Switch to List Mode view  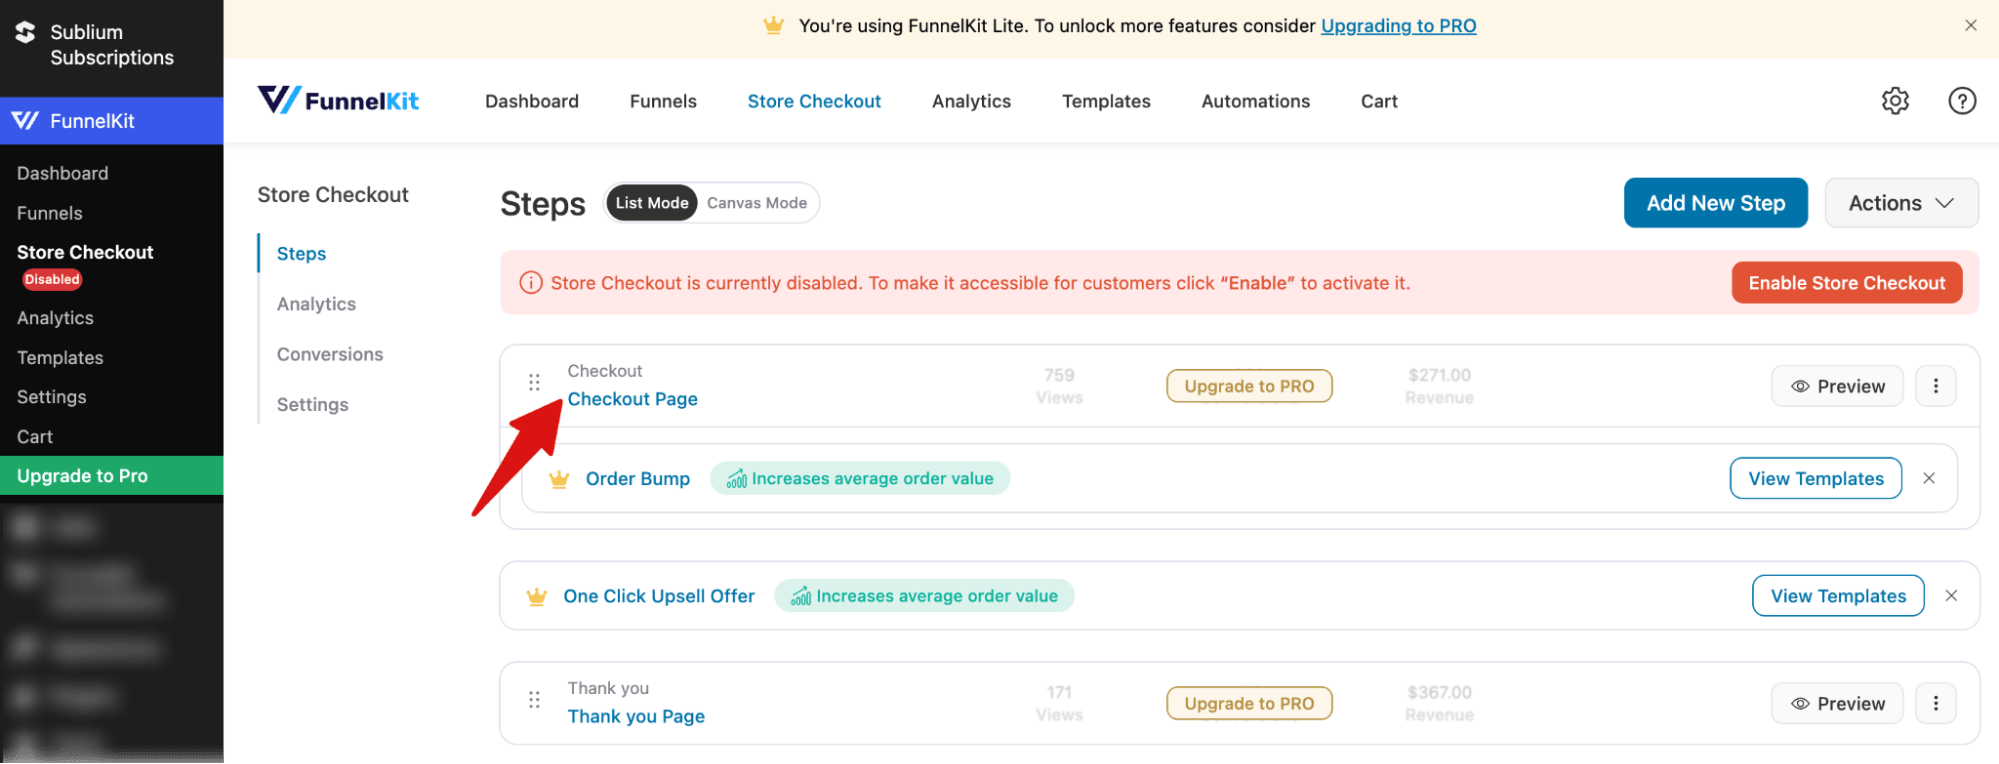coord(652,203)
